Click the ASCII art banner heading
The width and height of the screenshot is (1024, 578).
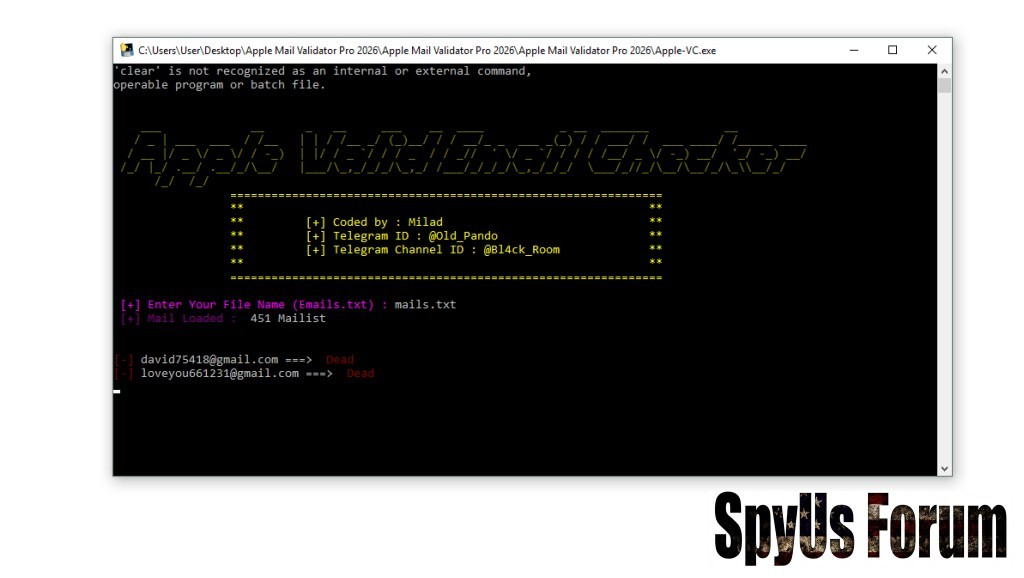(x=467, y=155)
